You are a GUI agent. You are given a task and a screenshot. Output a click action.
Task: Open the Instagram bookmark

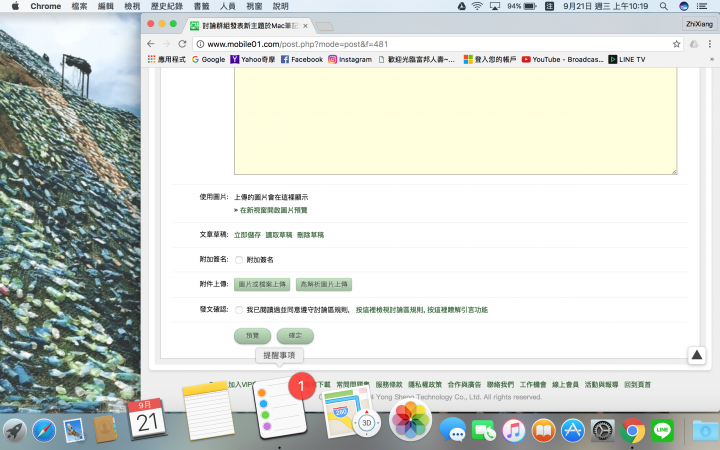(350, 59)
